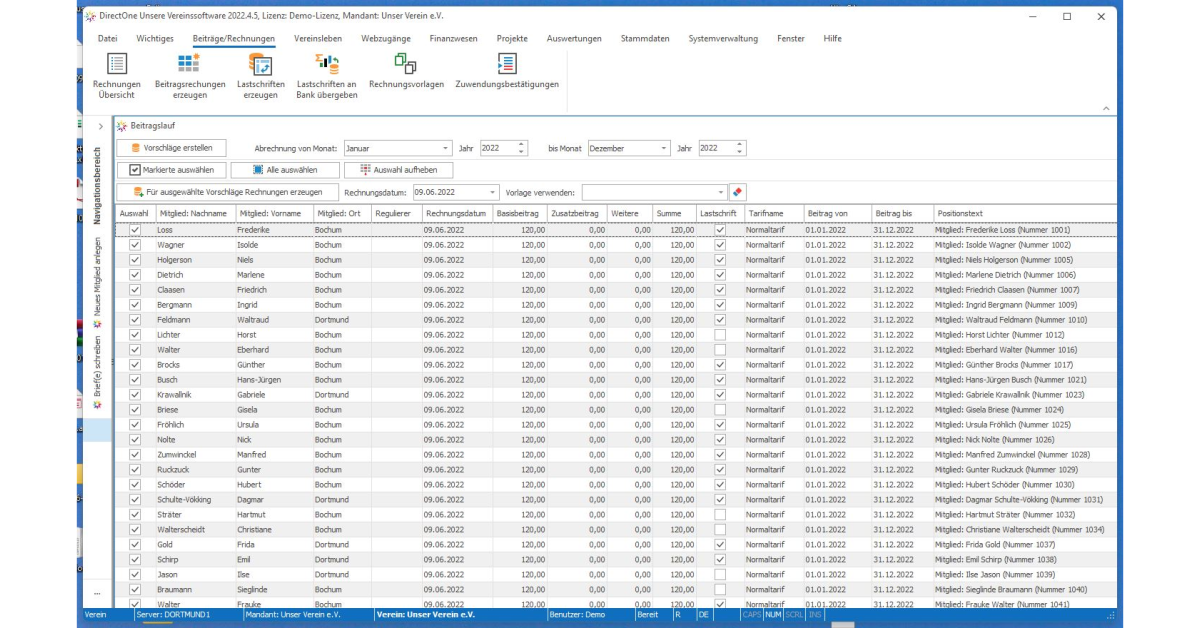This screenshot has width=1200, height=628.
Task: Toggle Auswahl checkbox for Schulte-Vökking
Action: (135, 500)
